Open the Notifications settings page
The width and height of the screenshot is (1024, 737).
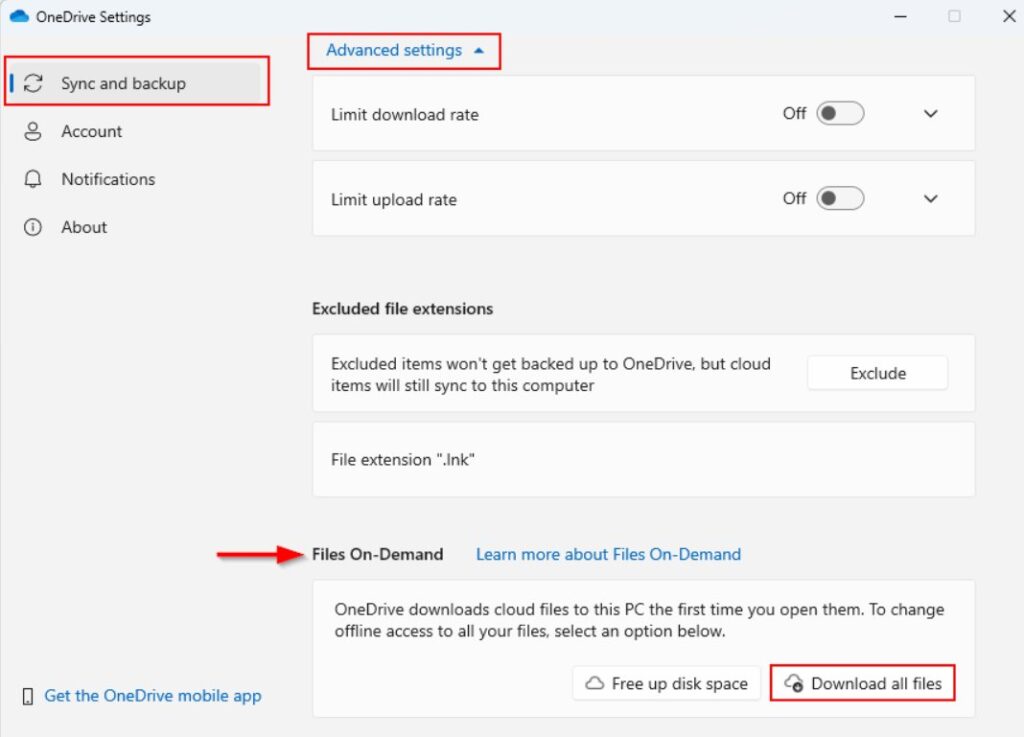tap(108, 179)
